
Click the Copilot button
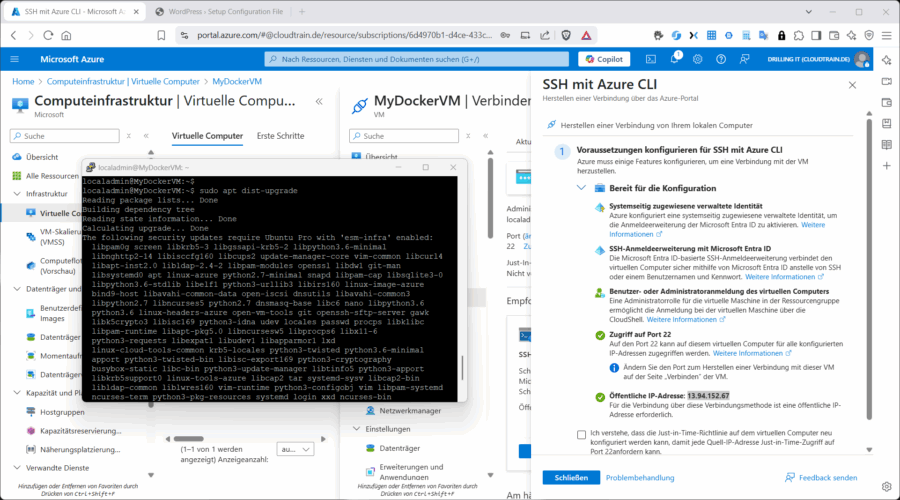click(604, 59)
